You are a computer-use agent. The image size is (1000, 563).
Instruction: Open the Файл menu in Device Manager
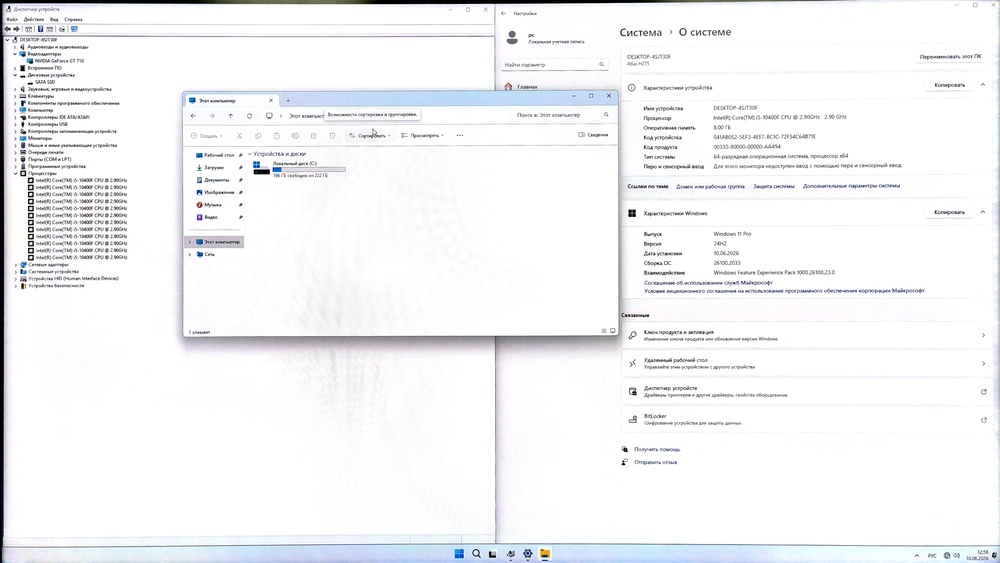tap(12, 20)
